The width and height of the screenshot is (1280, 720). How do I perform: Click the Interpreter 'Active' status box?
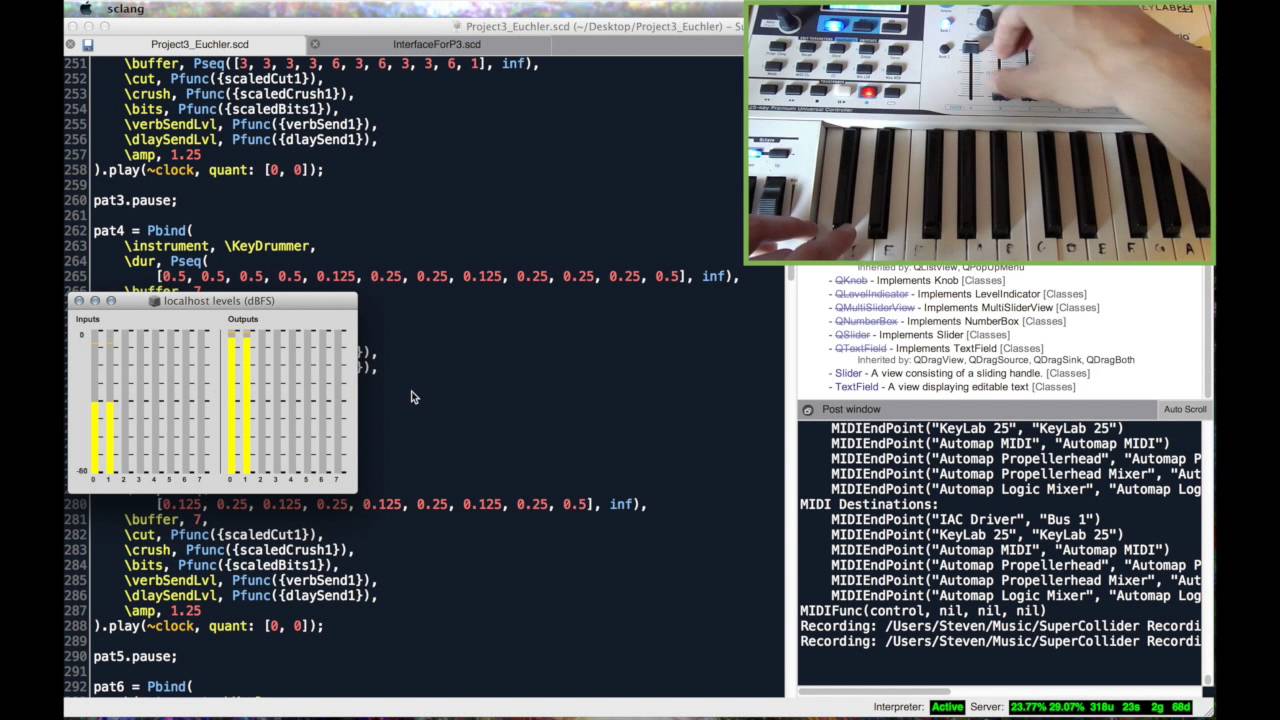947,707
